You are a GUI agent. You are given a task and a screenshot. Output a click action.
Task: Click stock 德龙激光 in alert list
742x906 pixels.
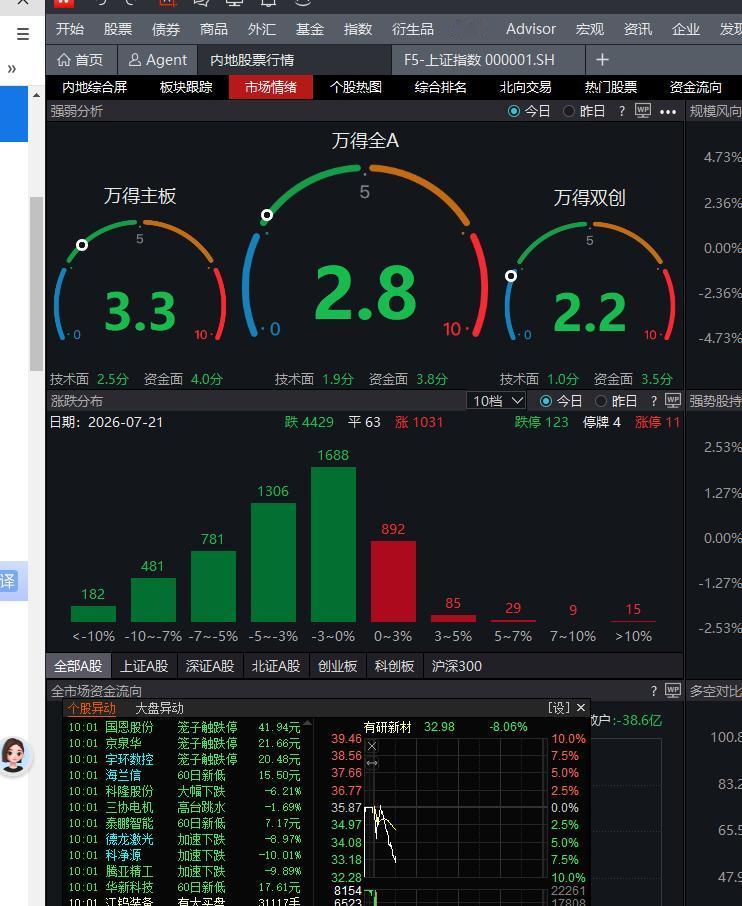(129, 839)
